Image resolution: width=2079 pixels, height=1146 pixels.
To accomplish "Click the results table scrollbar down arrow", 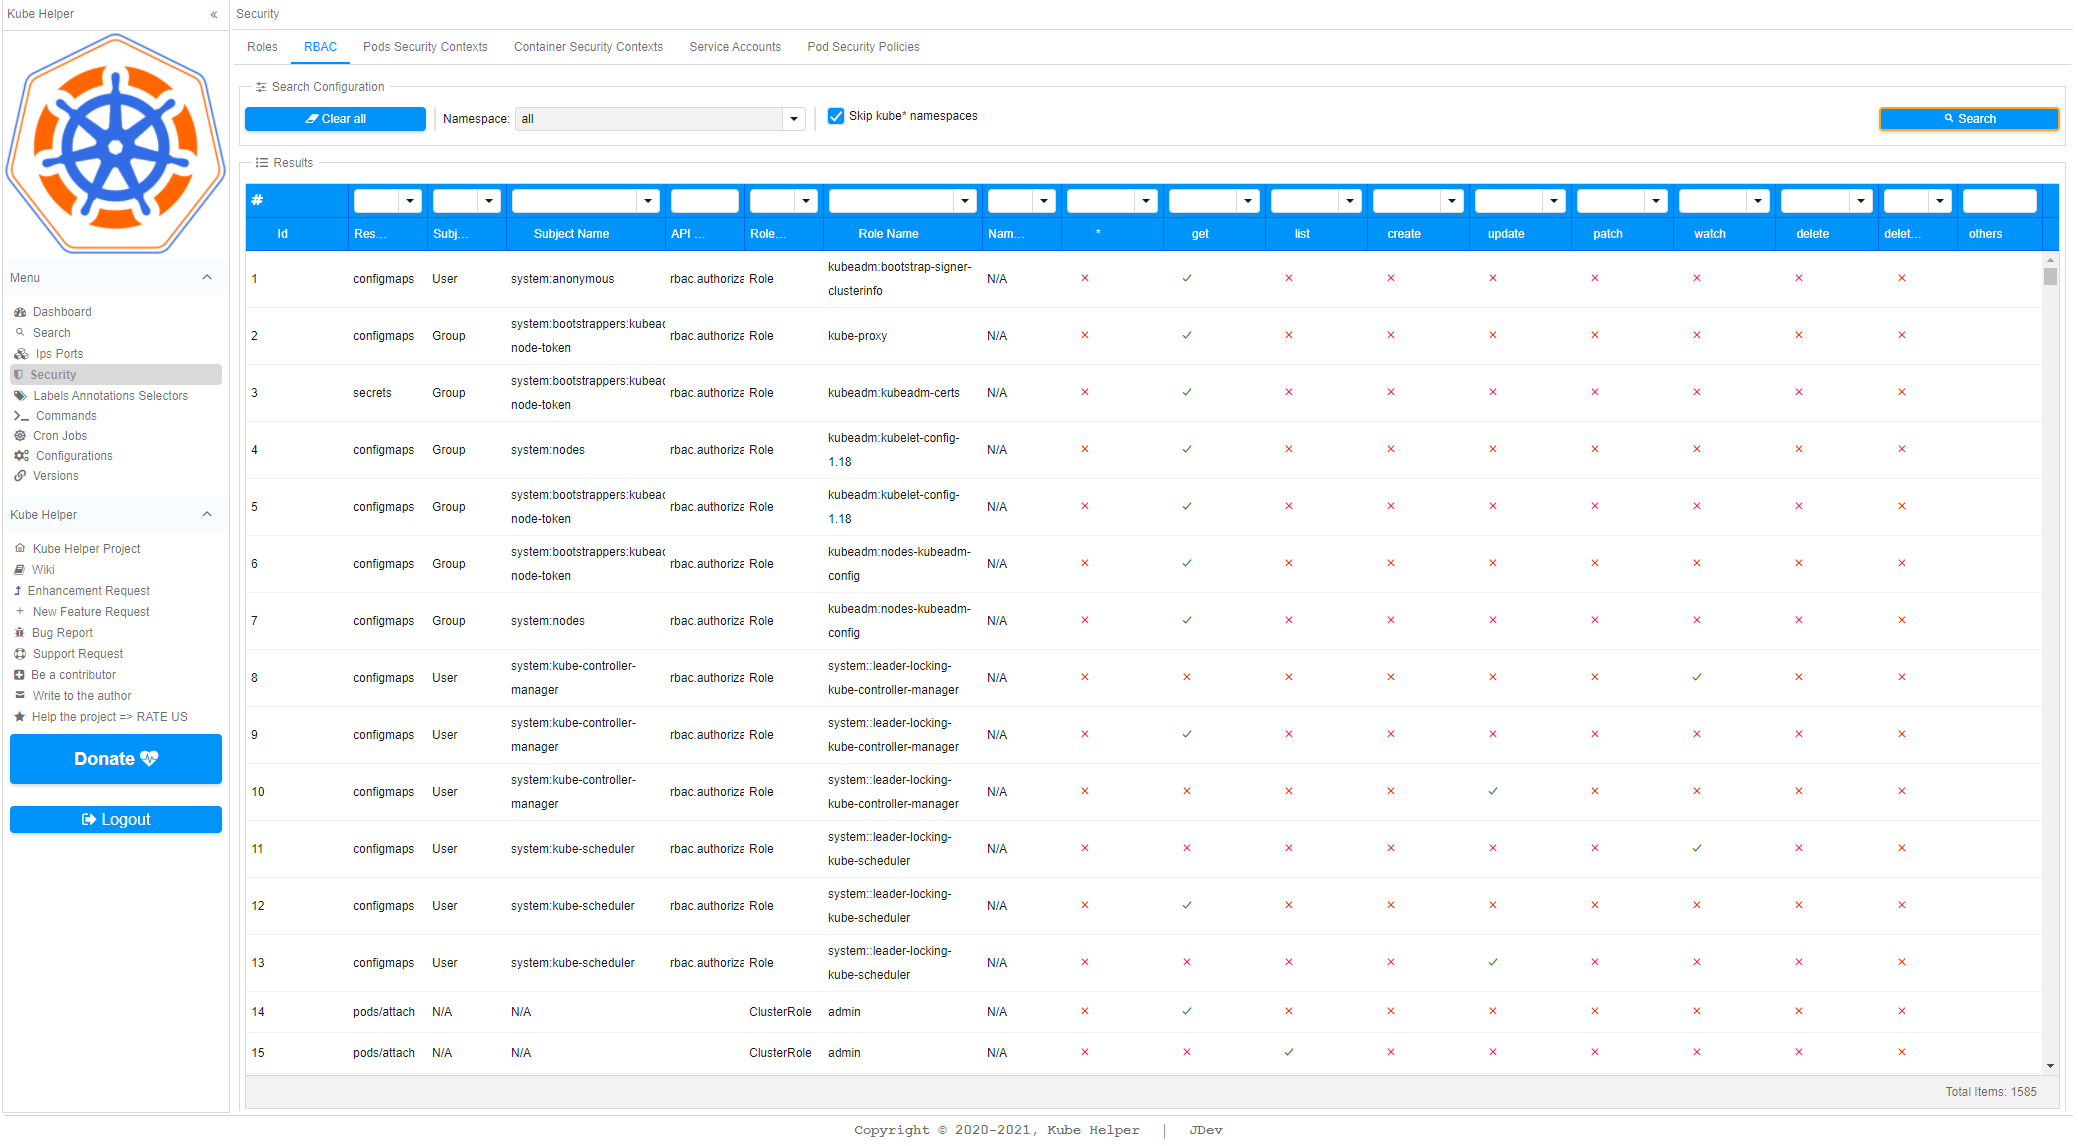I will [2050, 1066].
